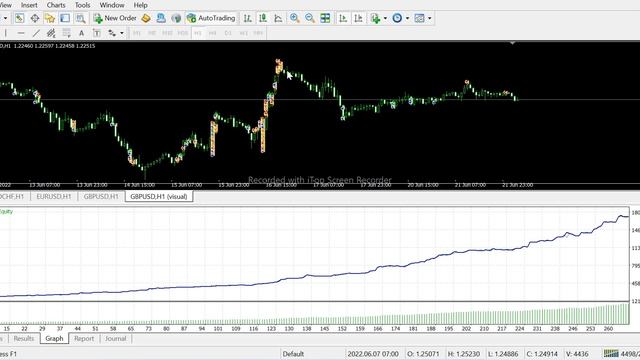Open the Window menu

pyautogui.click(x=112, y=5)
